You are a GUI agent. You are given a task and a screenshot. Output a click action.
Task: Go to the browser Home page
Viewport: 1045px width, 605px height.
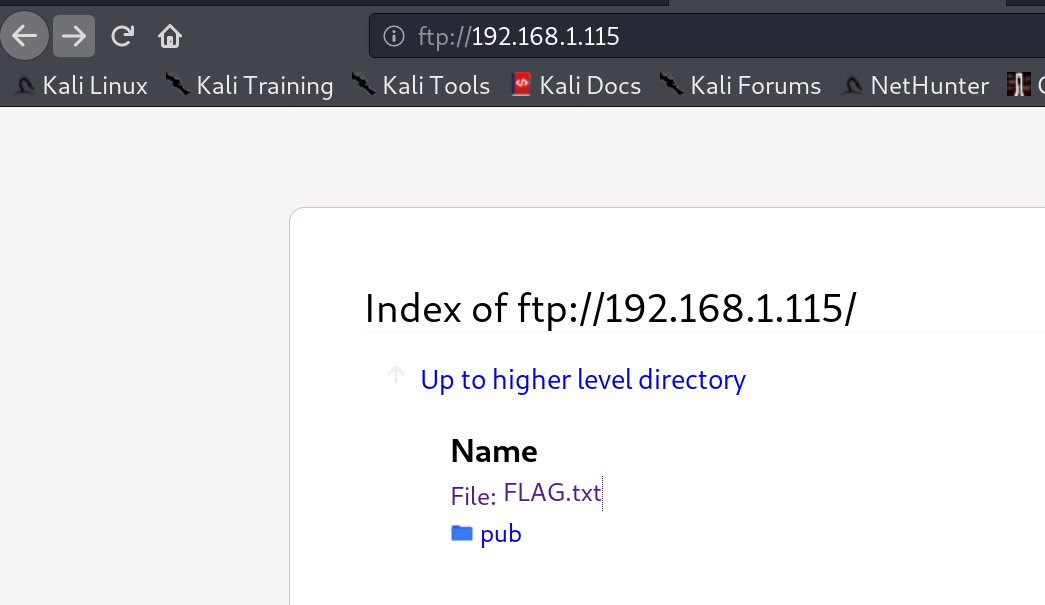tap(170, 37)
